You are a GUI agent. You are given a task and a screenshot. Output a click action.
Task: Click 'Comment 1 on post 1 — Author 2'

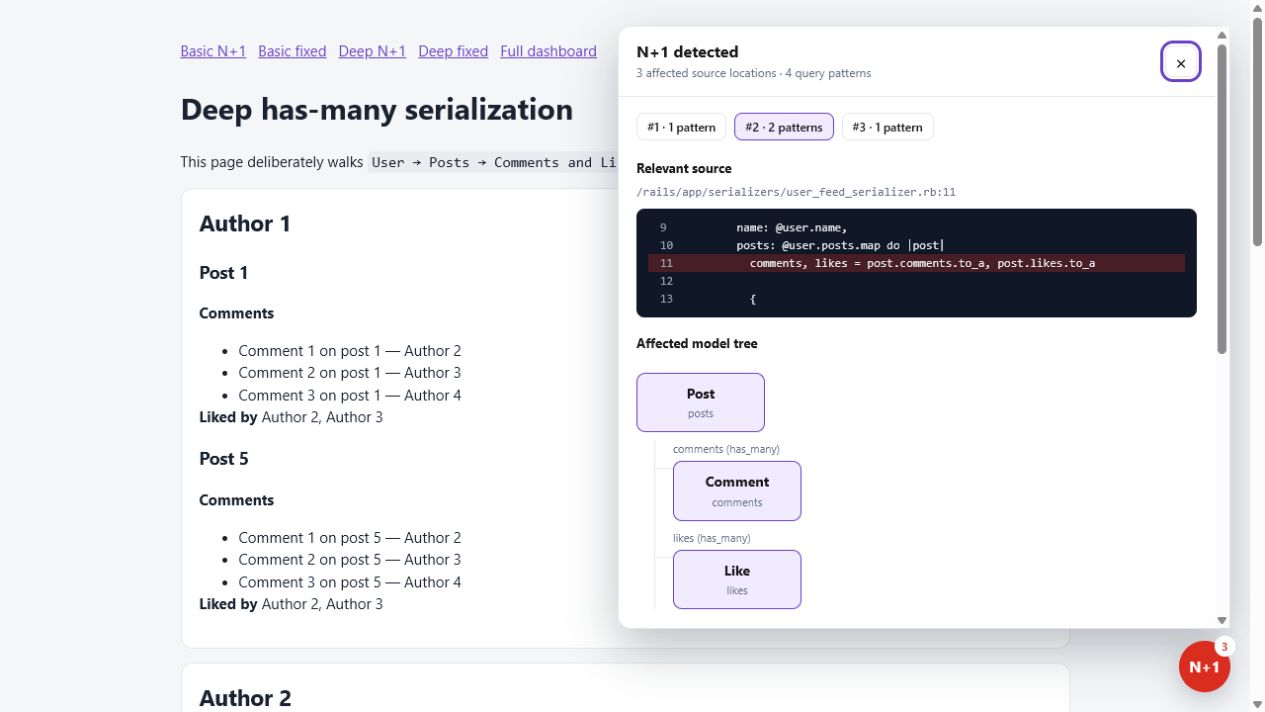(x=349, y=351)
